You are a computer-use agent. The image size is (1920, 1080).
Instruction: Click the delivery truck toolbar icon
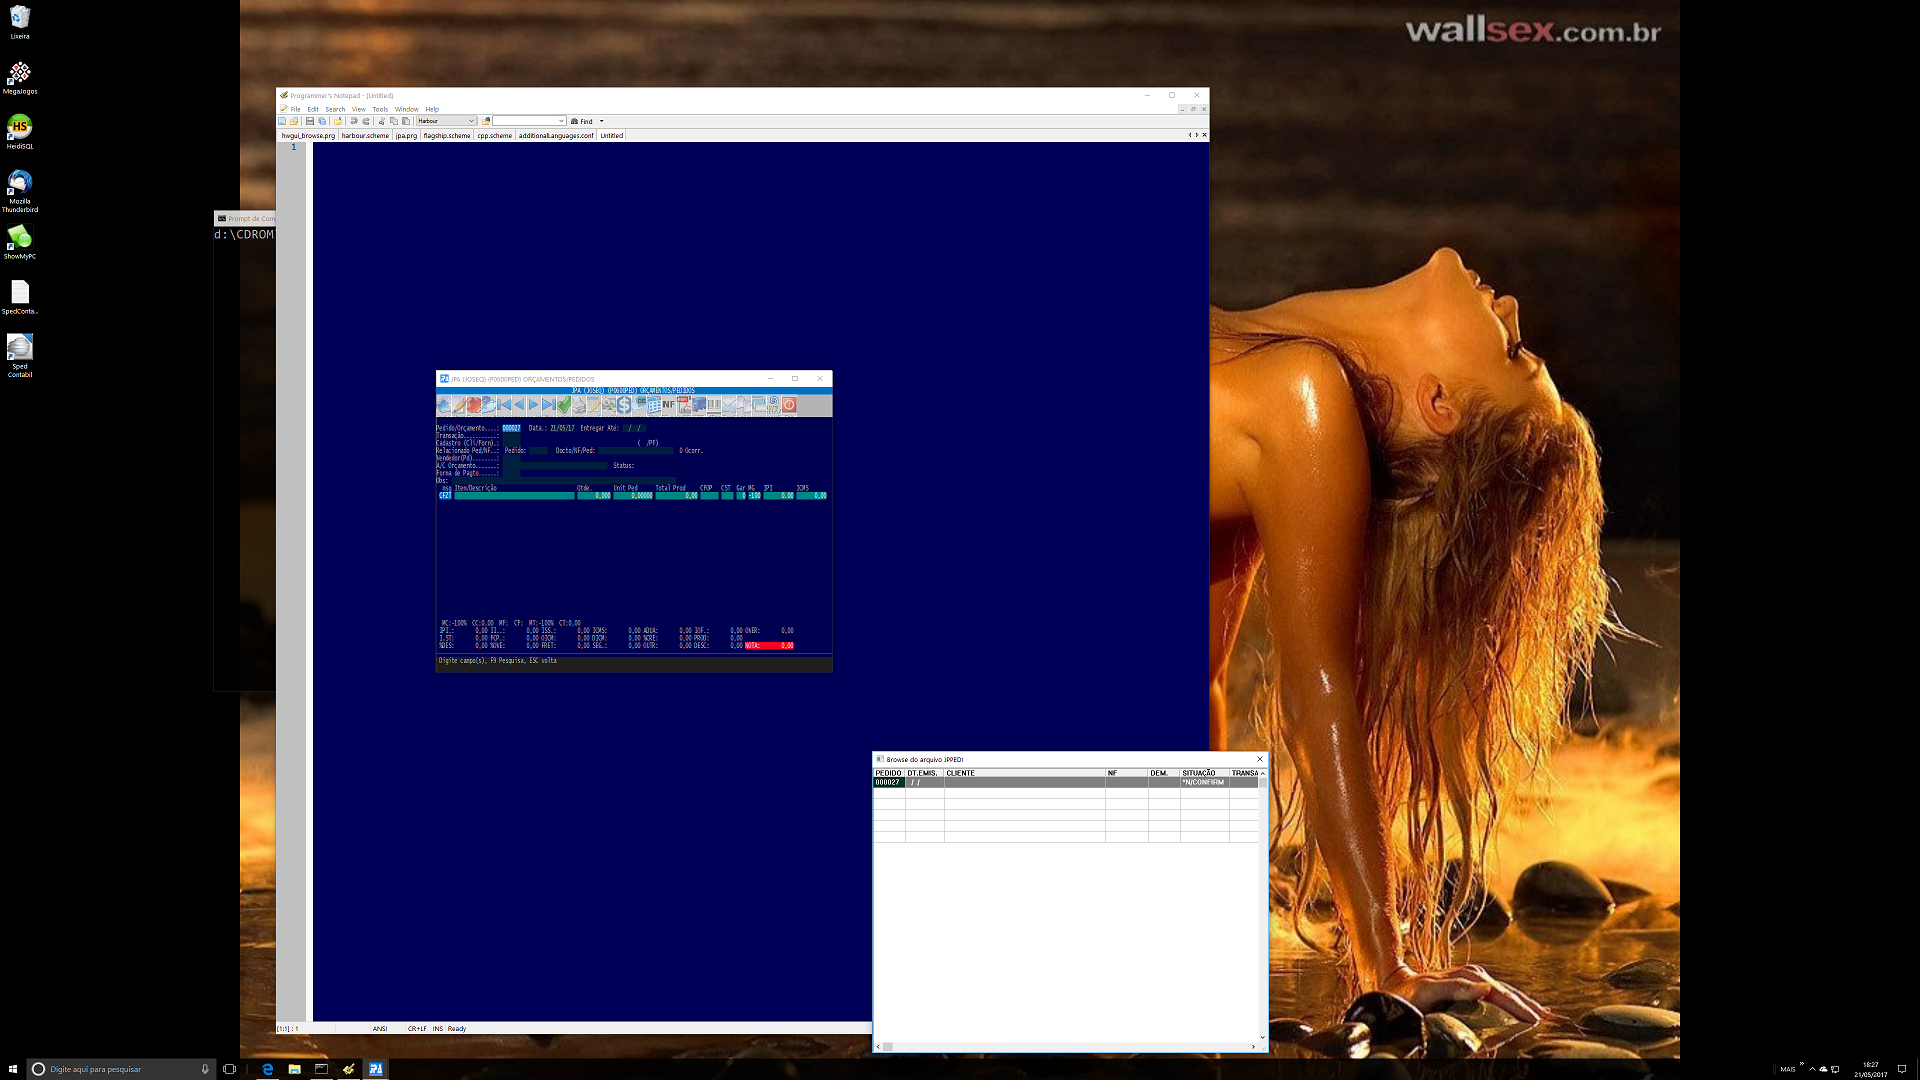coord(699,405)
